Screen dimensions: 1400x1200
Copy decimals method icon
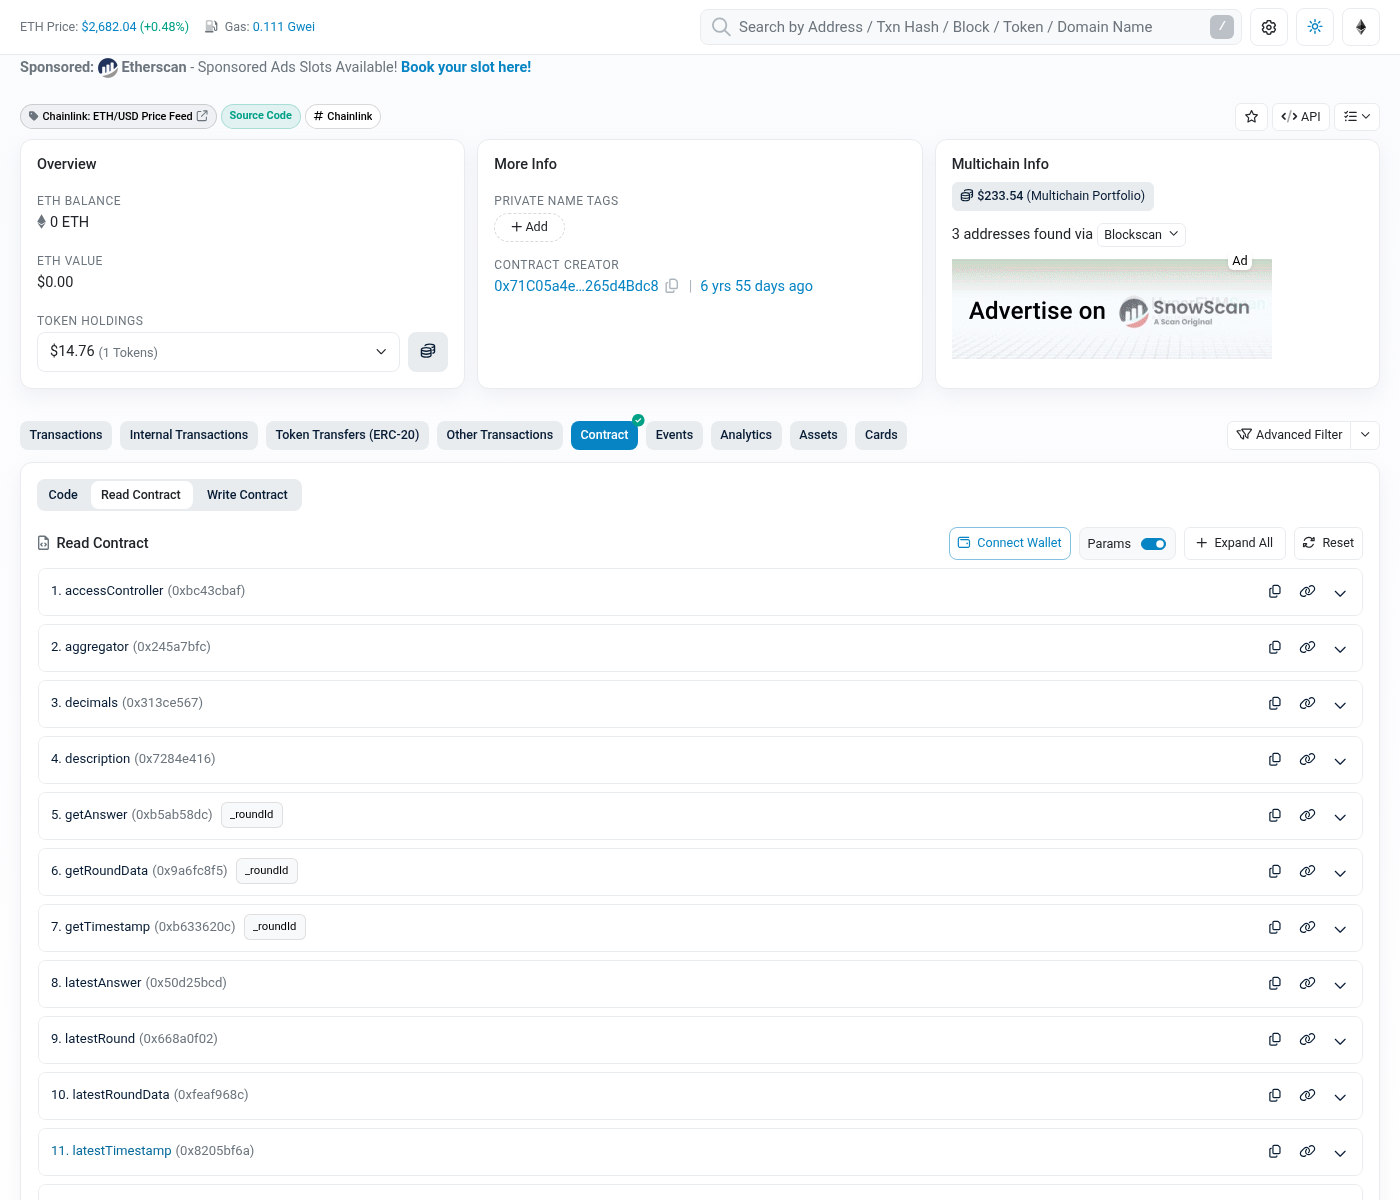[1275, 704]
